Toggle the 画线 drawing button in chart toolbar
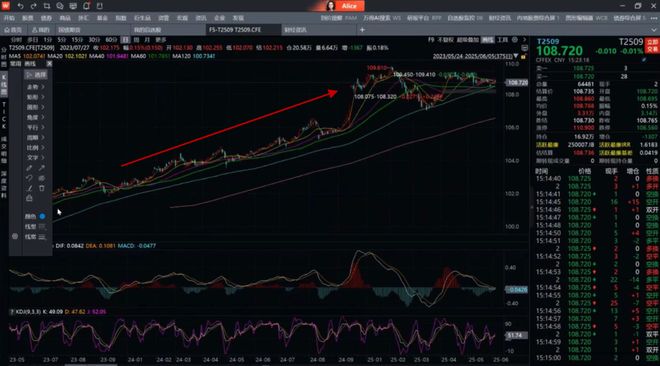The height and width of the screenshot is (366, 660). (x=487, y=40)
